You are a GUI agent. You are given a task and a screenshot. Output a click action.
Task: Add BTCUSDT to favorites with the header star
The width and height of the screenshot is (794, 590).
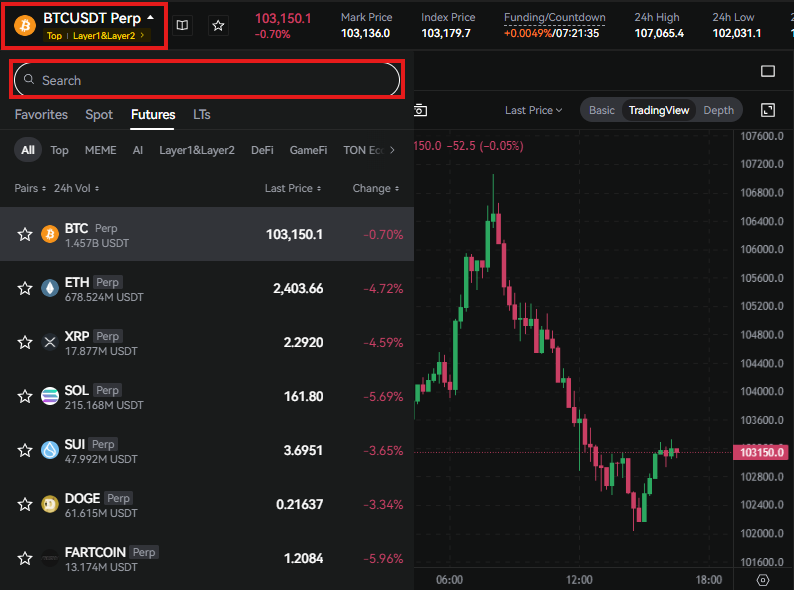tap(218, 25)
